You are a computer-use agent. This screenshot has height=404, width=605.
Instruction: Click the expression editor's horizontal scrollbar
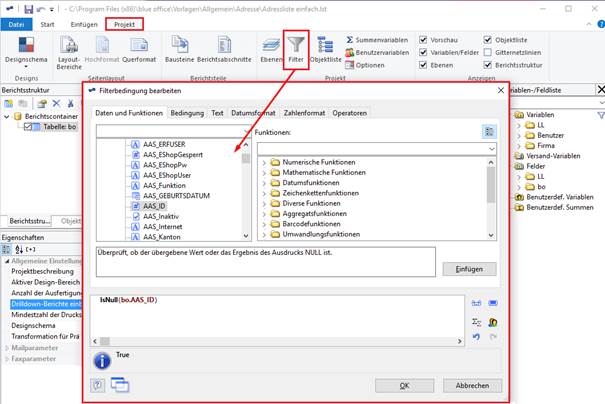click(277, 341)
